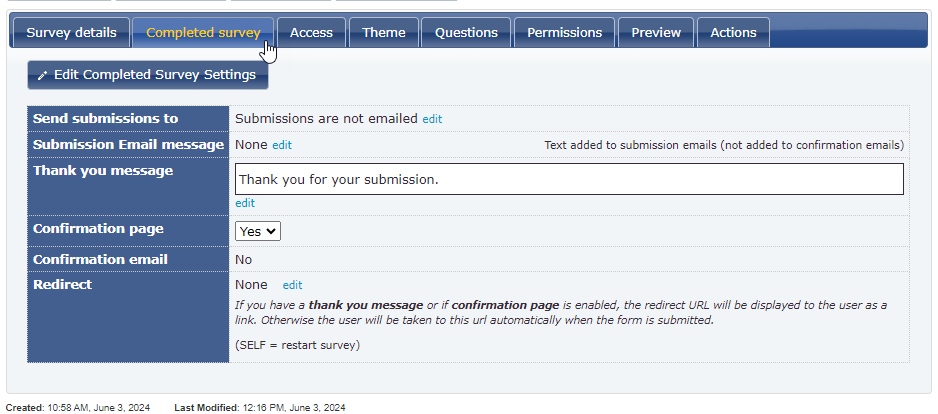Image resolution: width=938 pixels, height=414 pixels.
Task: Click the Confirmation page row label
Action: 98,229
